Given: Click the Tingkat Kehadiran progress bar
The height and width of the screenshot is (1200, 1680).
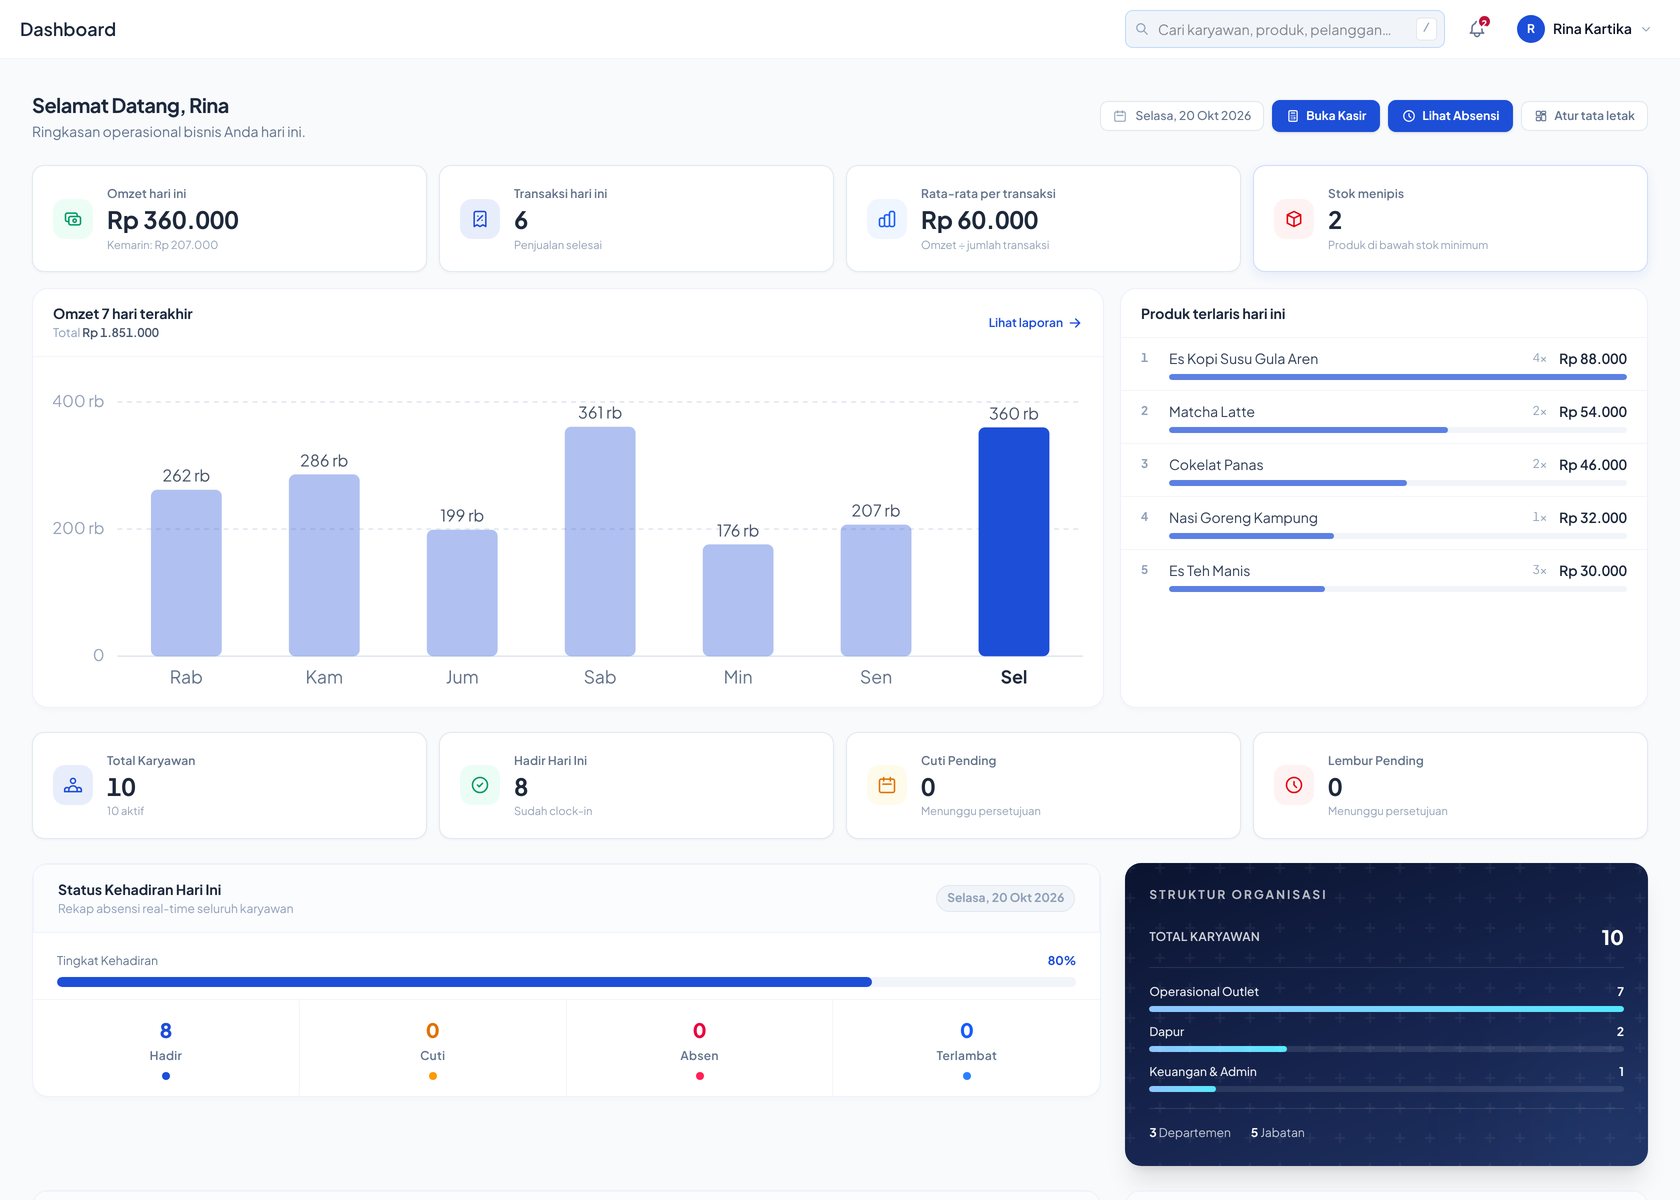Looking at the screenshot, I should 566,982.
